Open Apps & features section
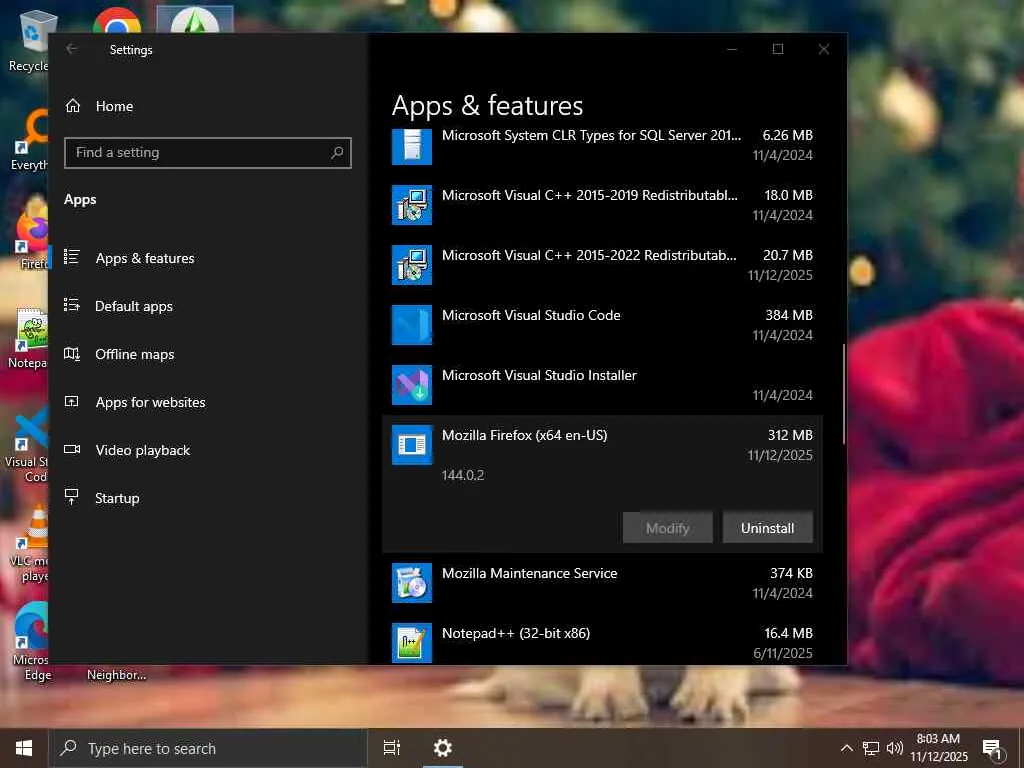 coord(208,258)
